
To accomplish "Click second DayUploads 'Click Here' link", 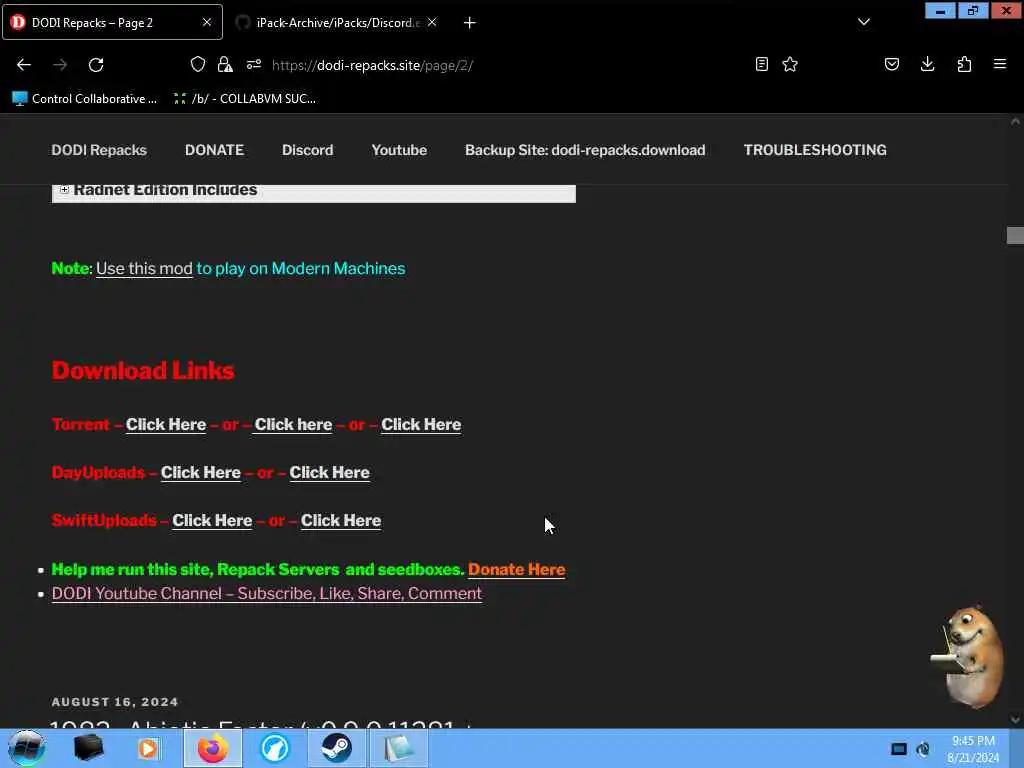I will click(x=329, y=472).
